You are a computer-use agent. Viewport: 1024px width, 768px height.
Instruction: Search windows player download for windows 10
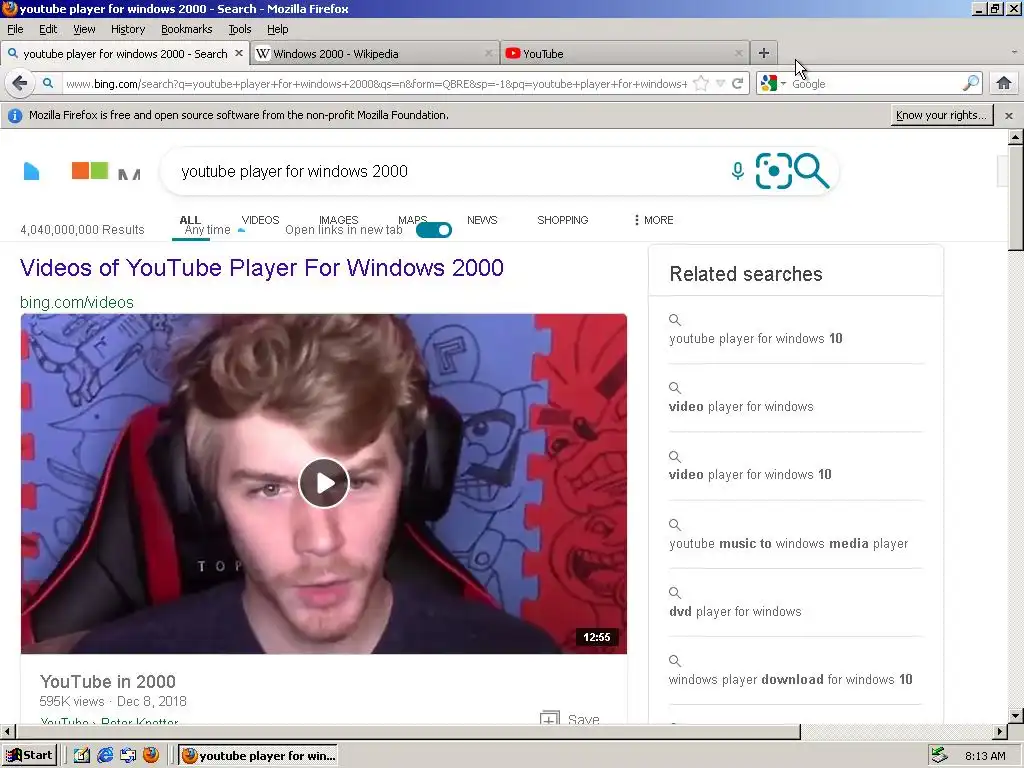pyautogui.click(x=790, y=679)
